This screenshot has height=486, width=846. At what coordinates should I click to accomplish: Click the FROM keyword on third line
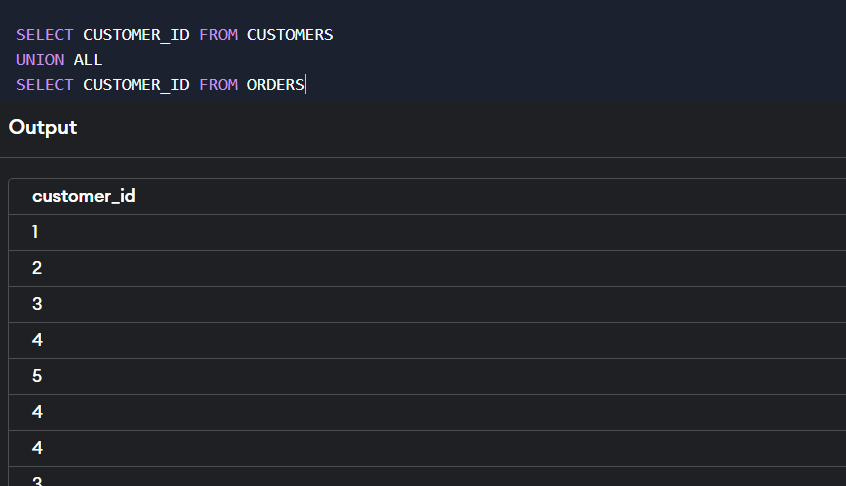[x=219, y=85]
